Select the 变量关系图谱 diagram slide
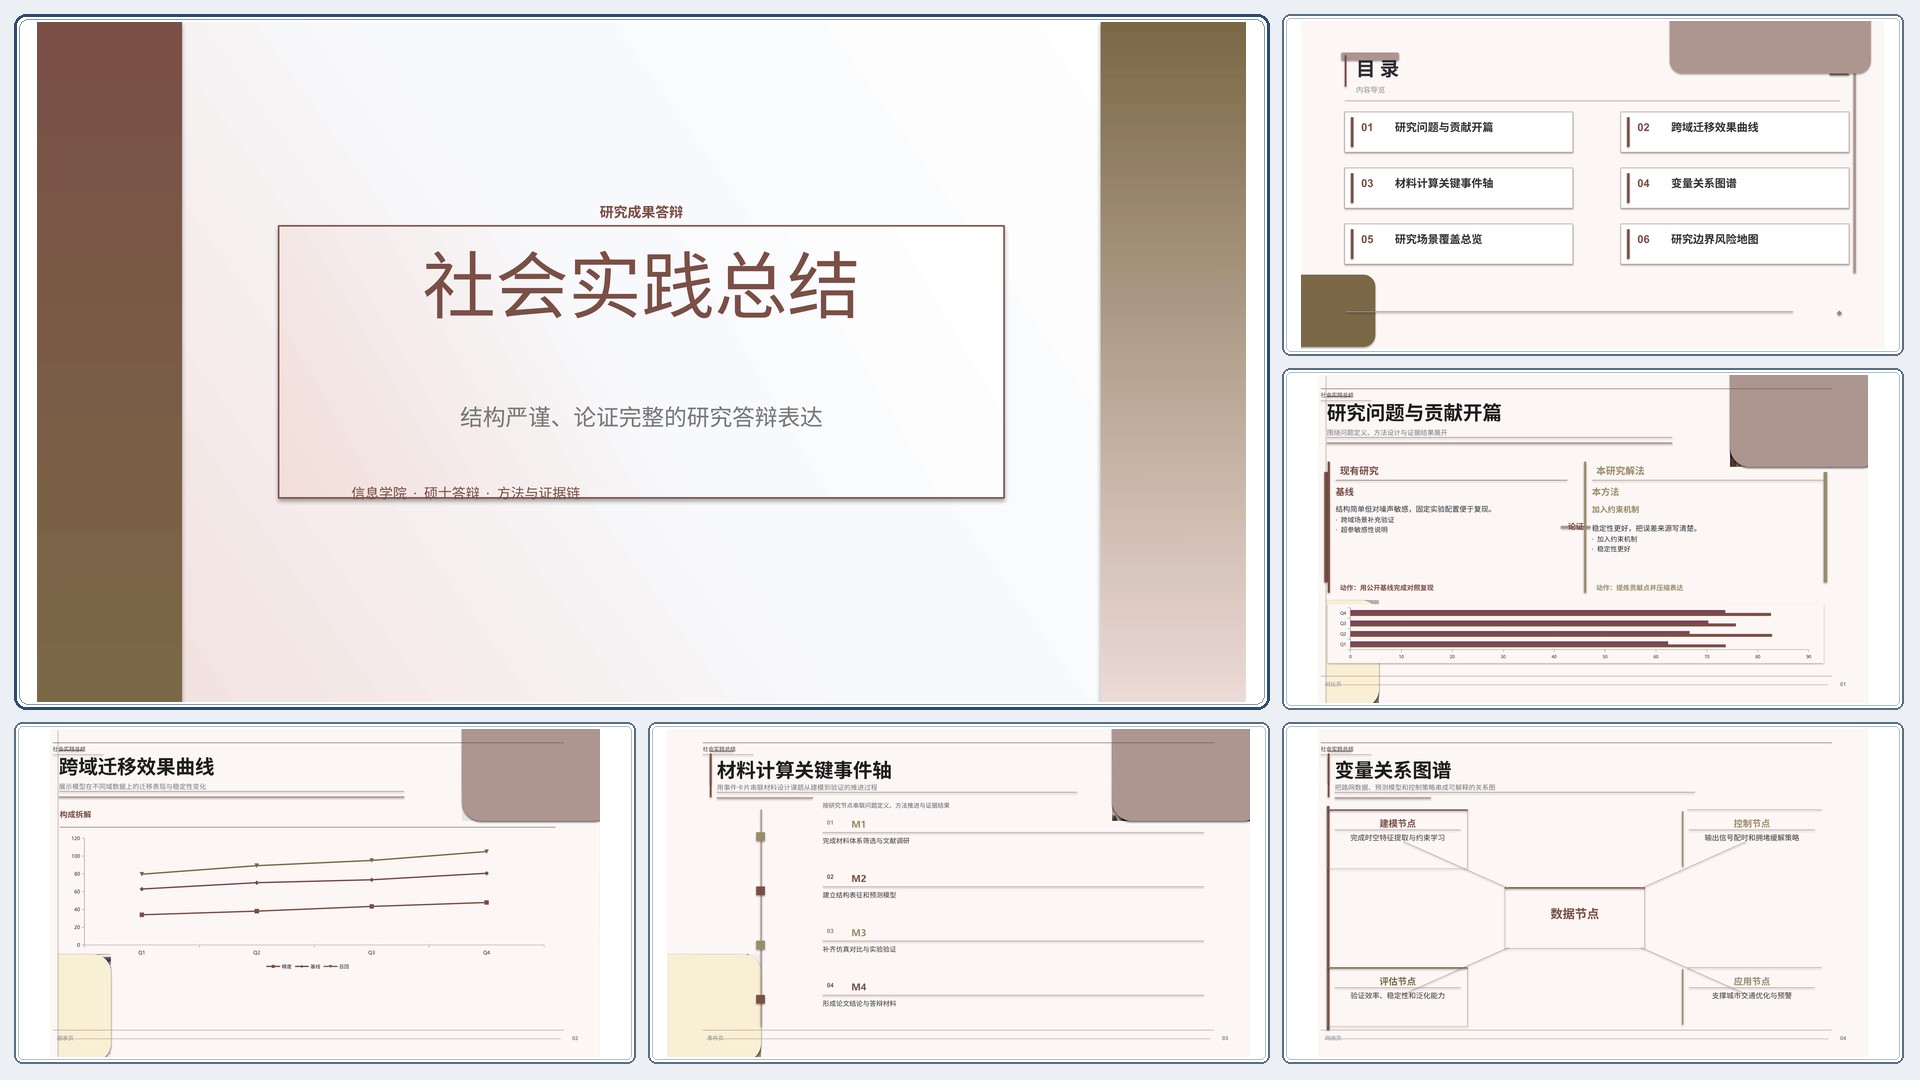 [x=1592, y=893]
